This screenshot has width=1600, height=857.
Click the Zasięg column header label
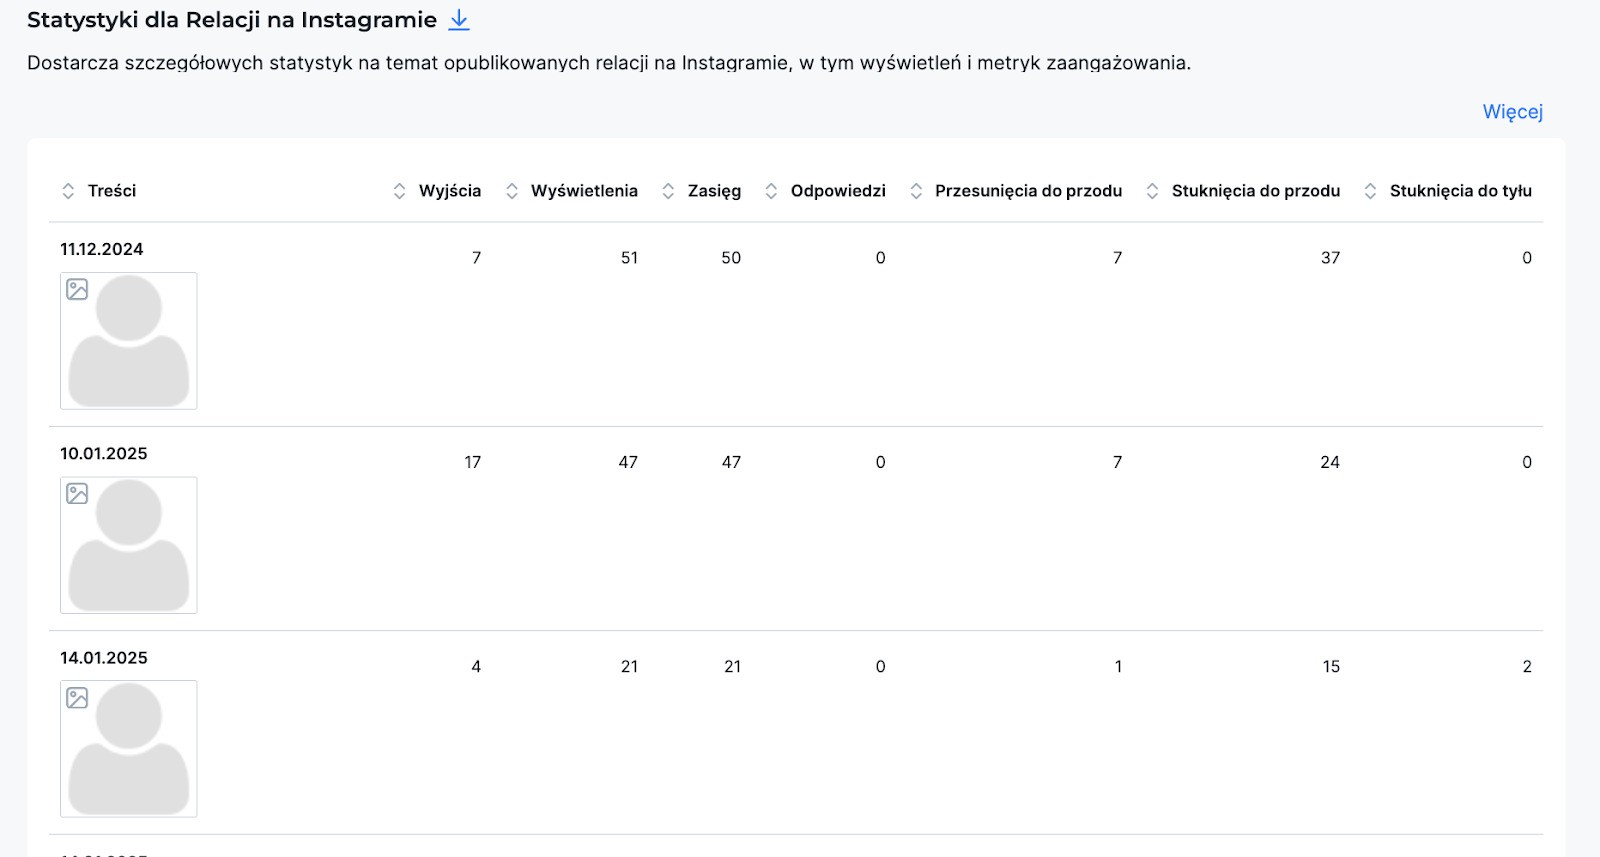click(x=714, y=191)
